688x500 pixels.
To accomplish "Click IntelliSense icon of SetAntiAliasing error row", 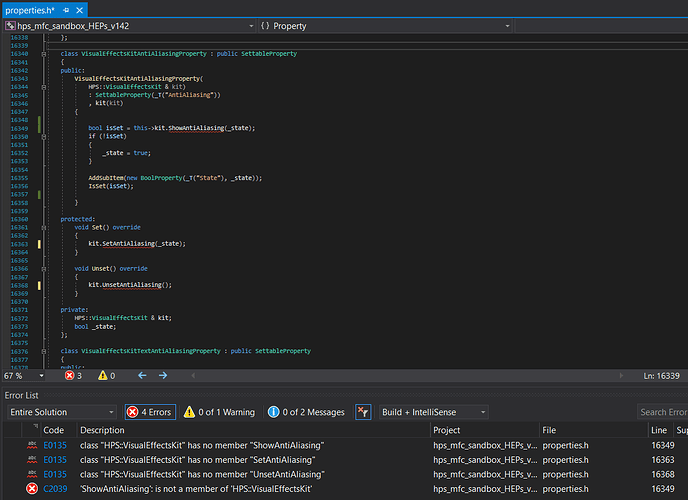I will (x=32, y=460).
